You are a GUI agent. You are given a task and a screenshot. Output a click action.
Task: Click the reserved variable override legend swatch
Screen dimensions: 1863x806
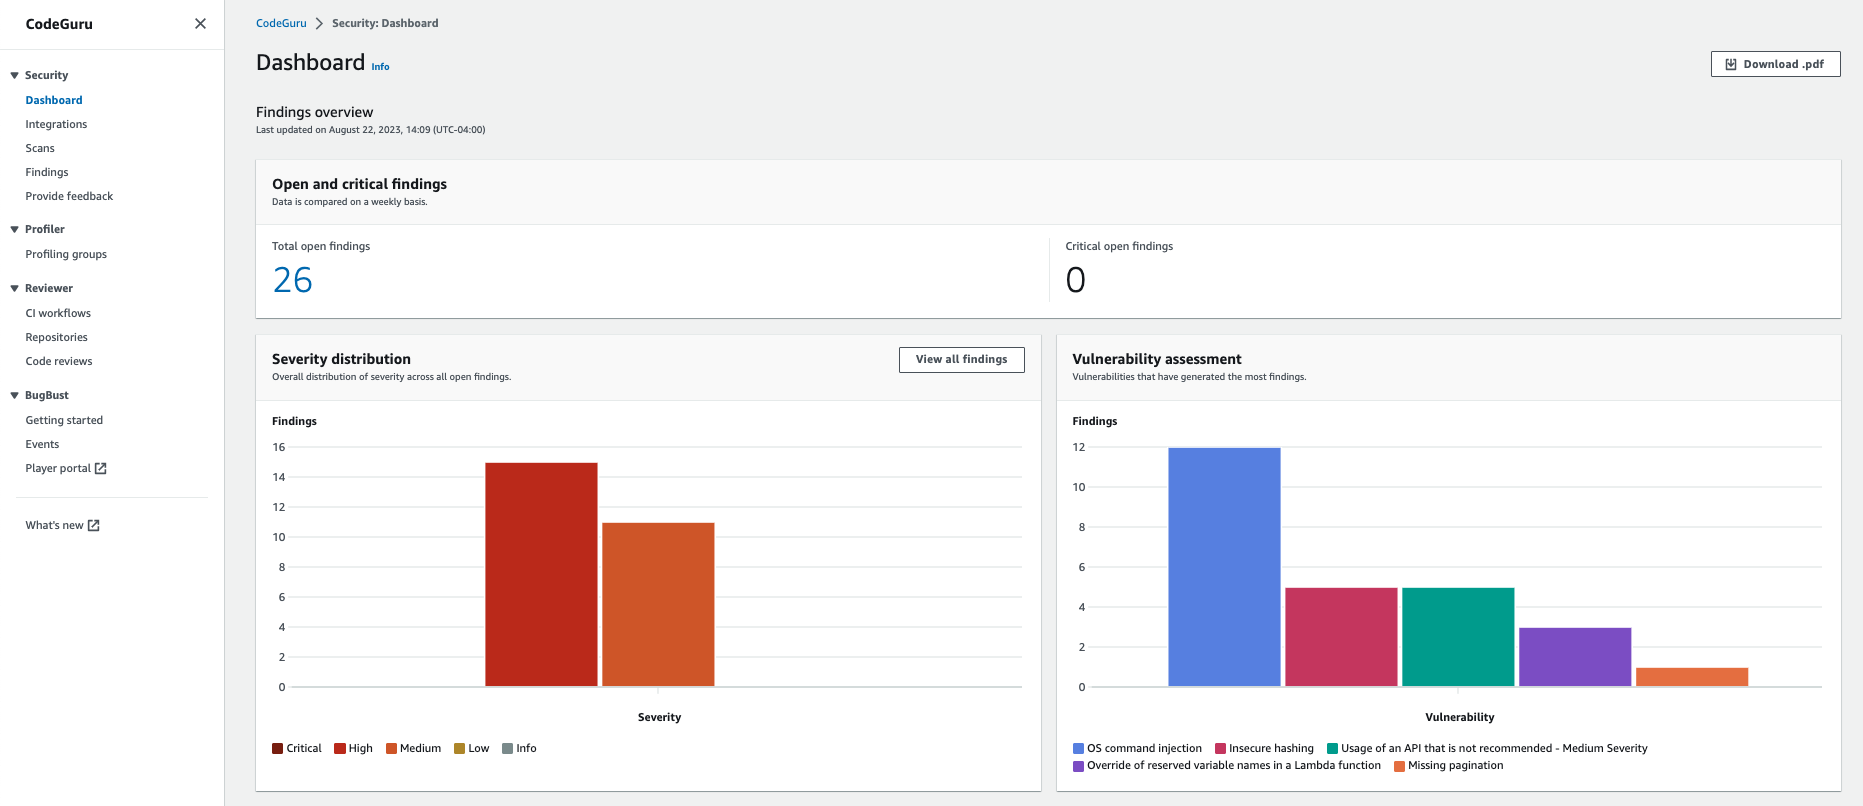(1078, 766)
